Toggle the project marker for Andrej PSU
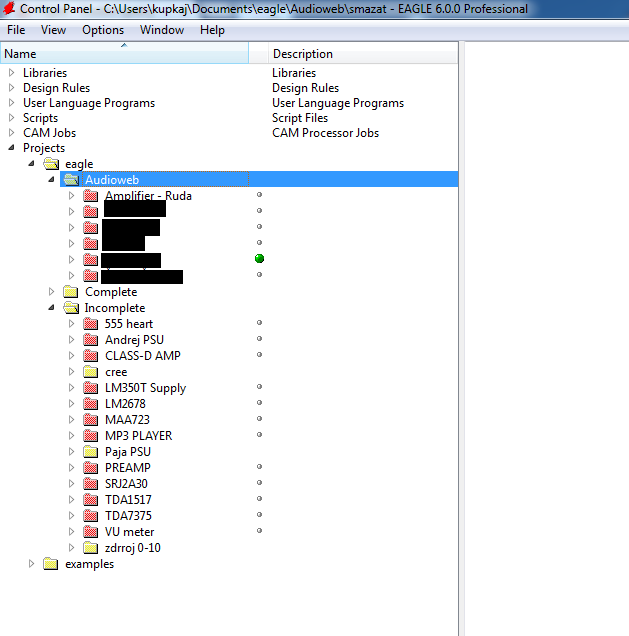 [x=260, y=338]
